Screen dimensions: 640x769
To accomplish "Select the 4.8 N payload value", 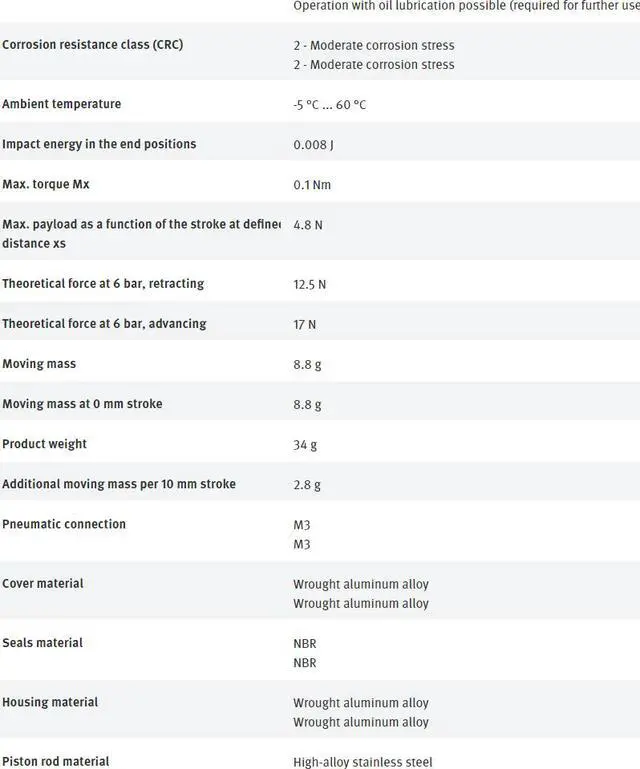I will [x=307, y=225].
